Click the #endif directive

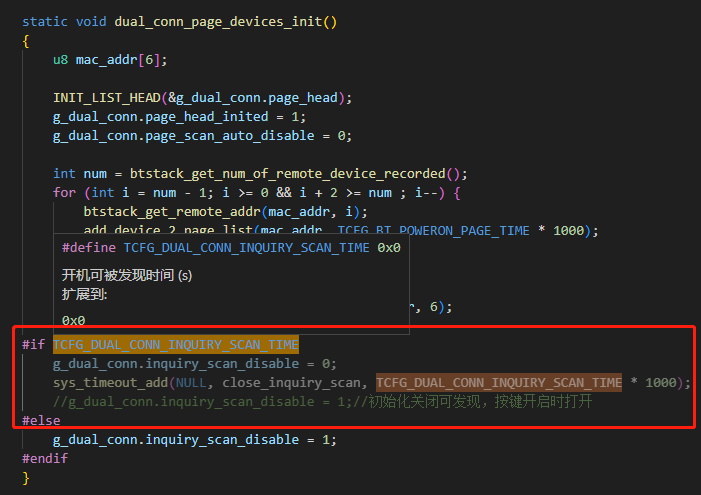click(45, 459)
